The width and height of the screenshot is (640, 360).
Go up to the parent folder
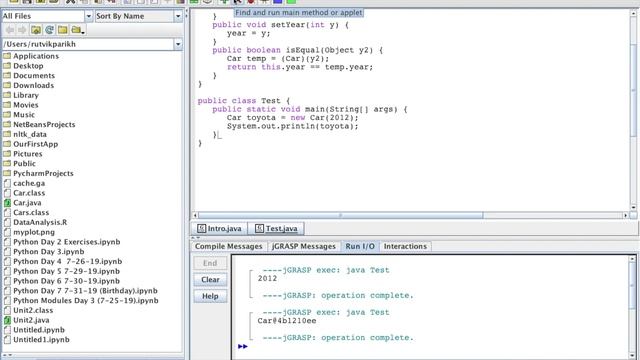coord(36,30)
